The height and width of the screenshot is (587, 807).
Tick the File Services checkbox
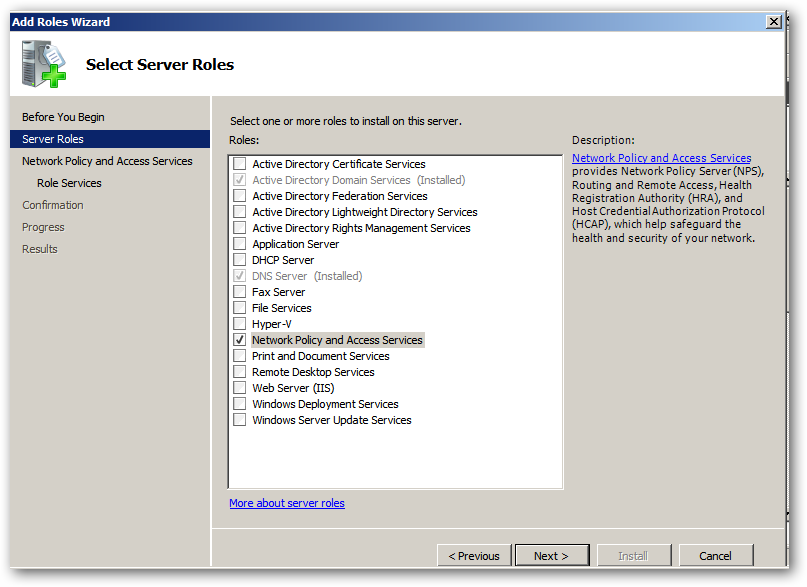tap(239, 308)
